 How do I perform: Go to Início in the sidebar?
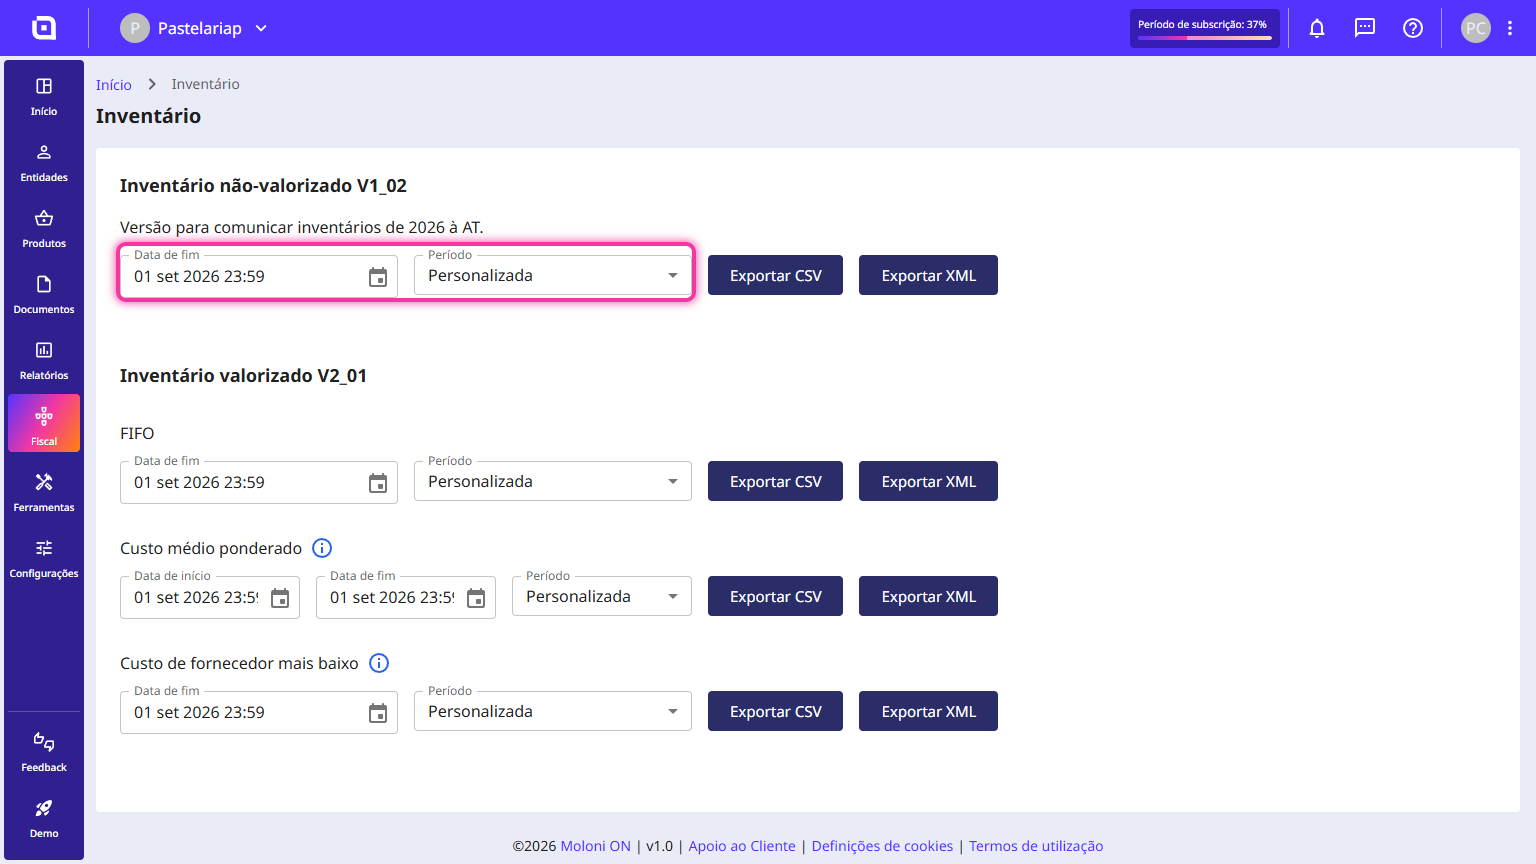(x=44, y=97)
